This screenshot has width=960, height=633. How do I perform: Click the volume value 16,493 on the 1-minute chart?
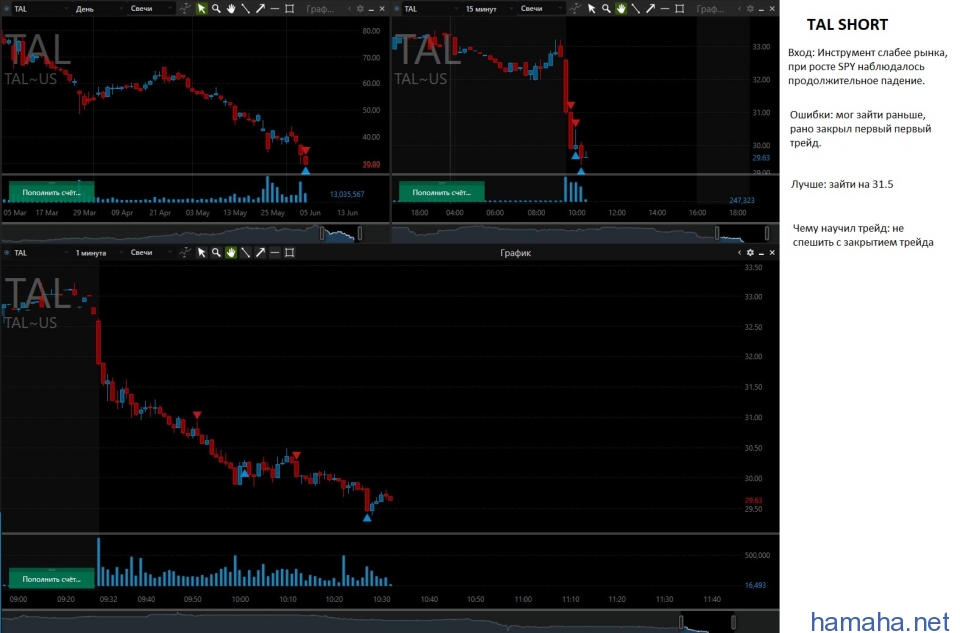[x=756, y=585]
